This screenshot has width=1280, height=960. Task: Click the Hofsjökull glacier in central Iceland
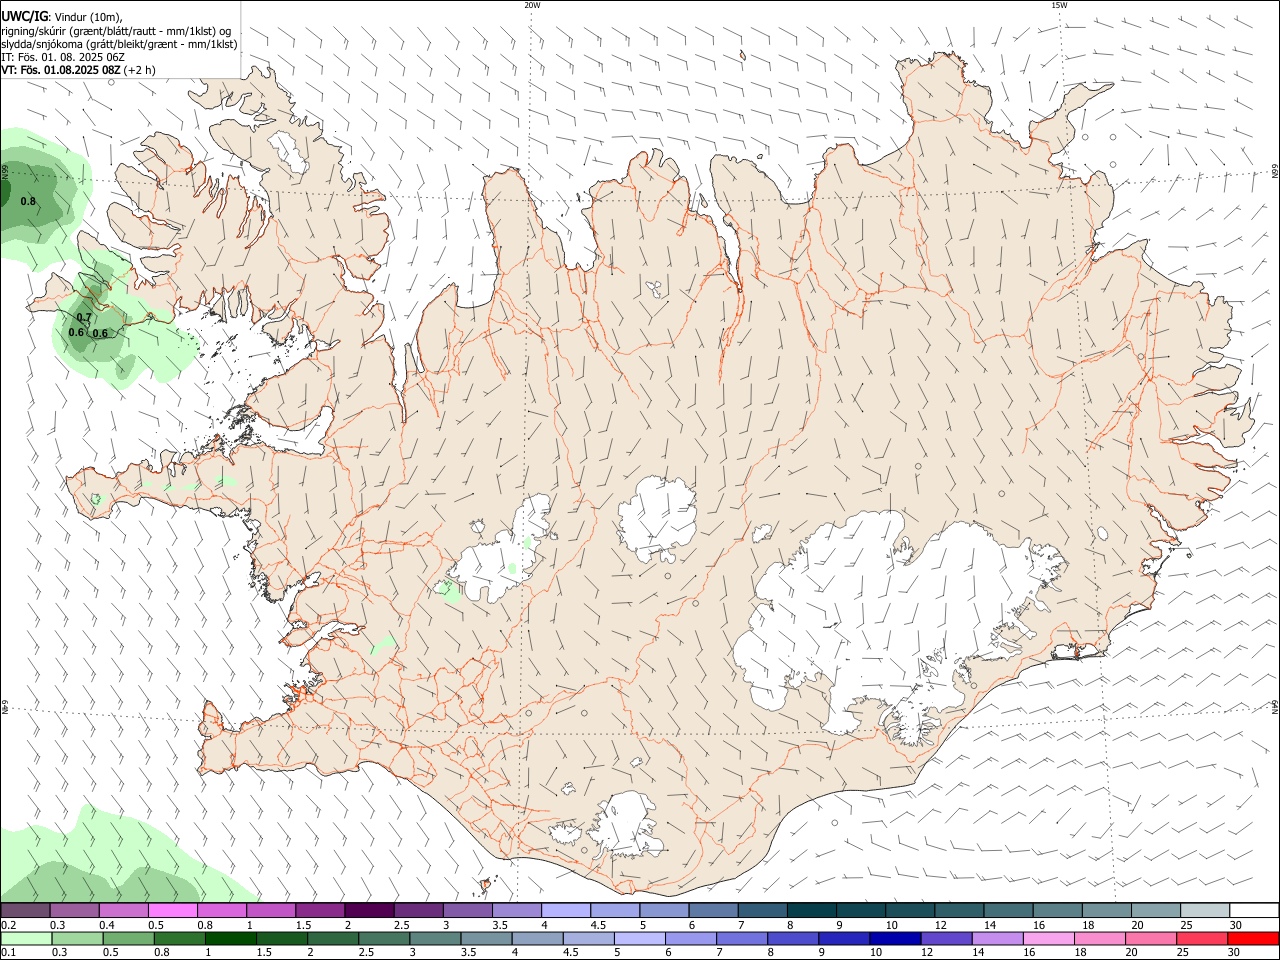[657, 520]
